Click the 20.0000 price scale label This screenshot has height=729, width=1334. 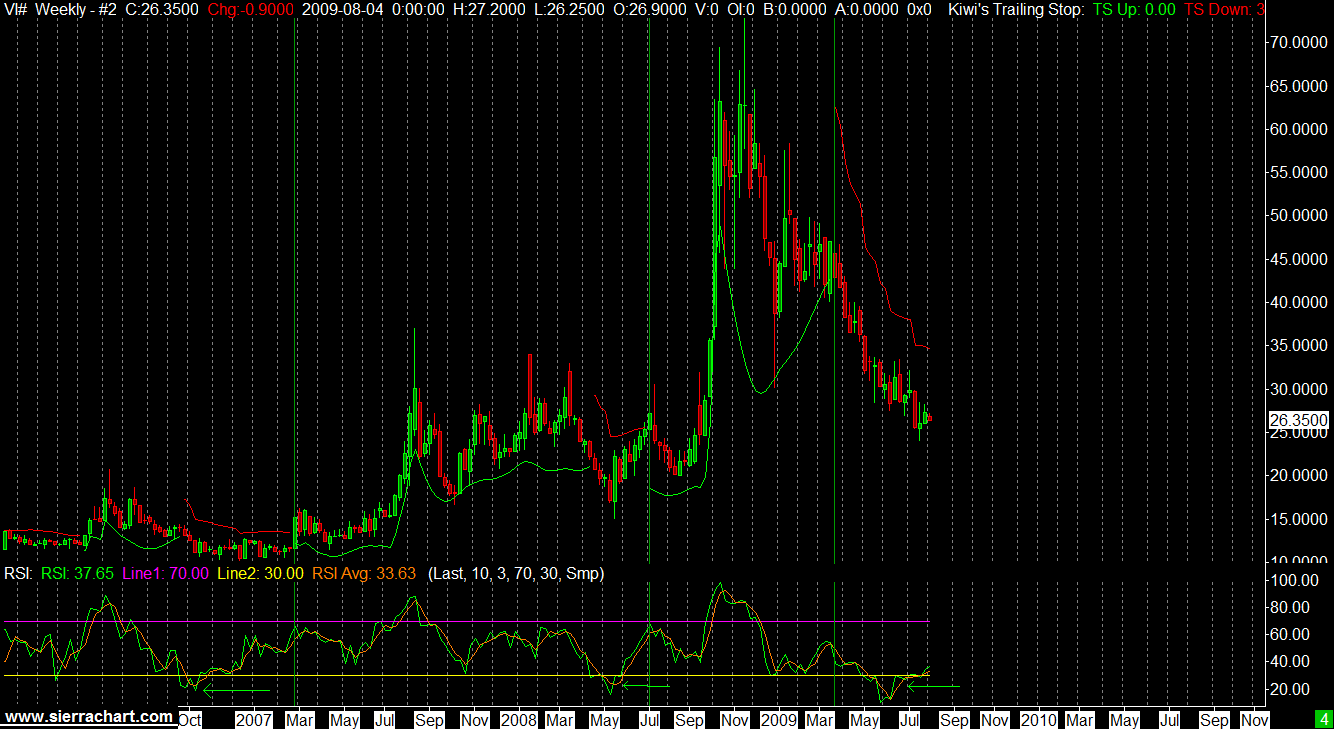(x=1298, y=475)
